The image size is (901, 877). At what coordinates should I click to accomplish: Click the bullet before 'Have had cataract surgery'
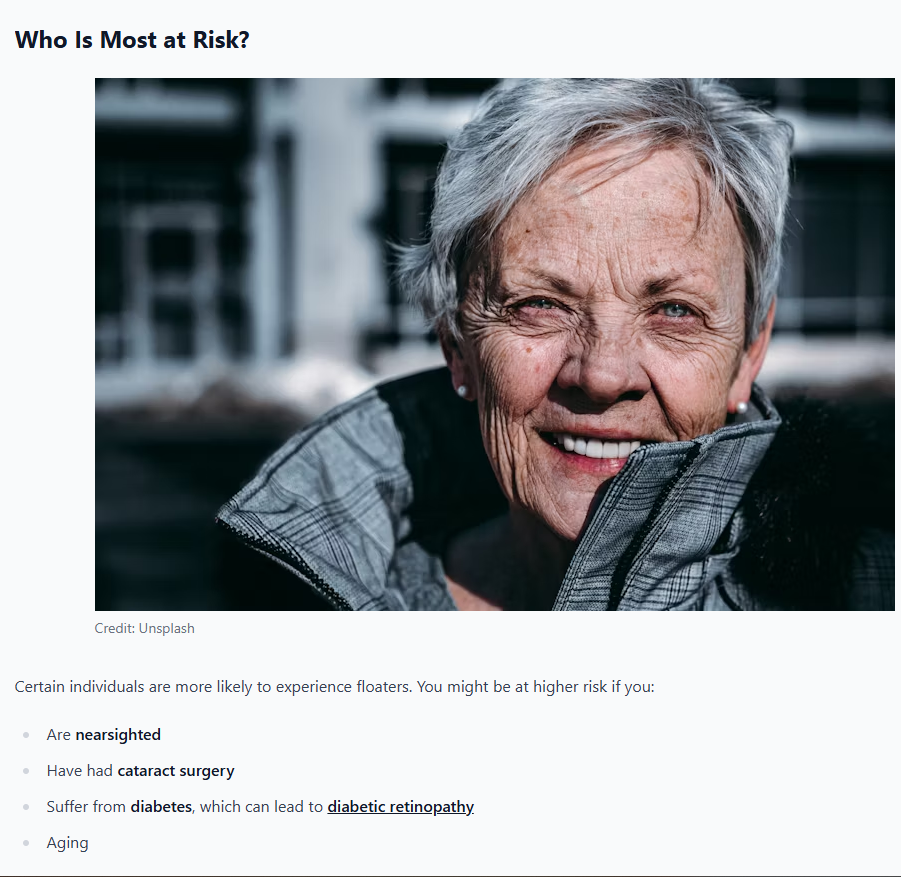(x=26, y=771)
